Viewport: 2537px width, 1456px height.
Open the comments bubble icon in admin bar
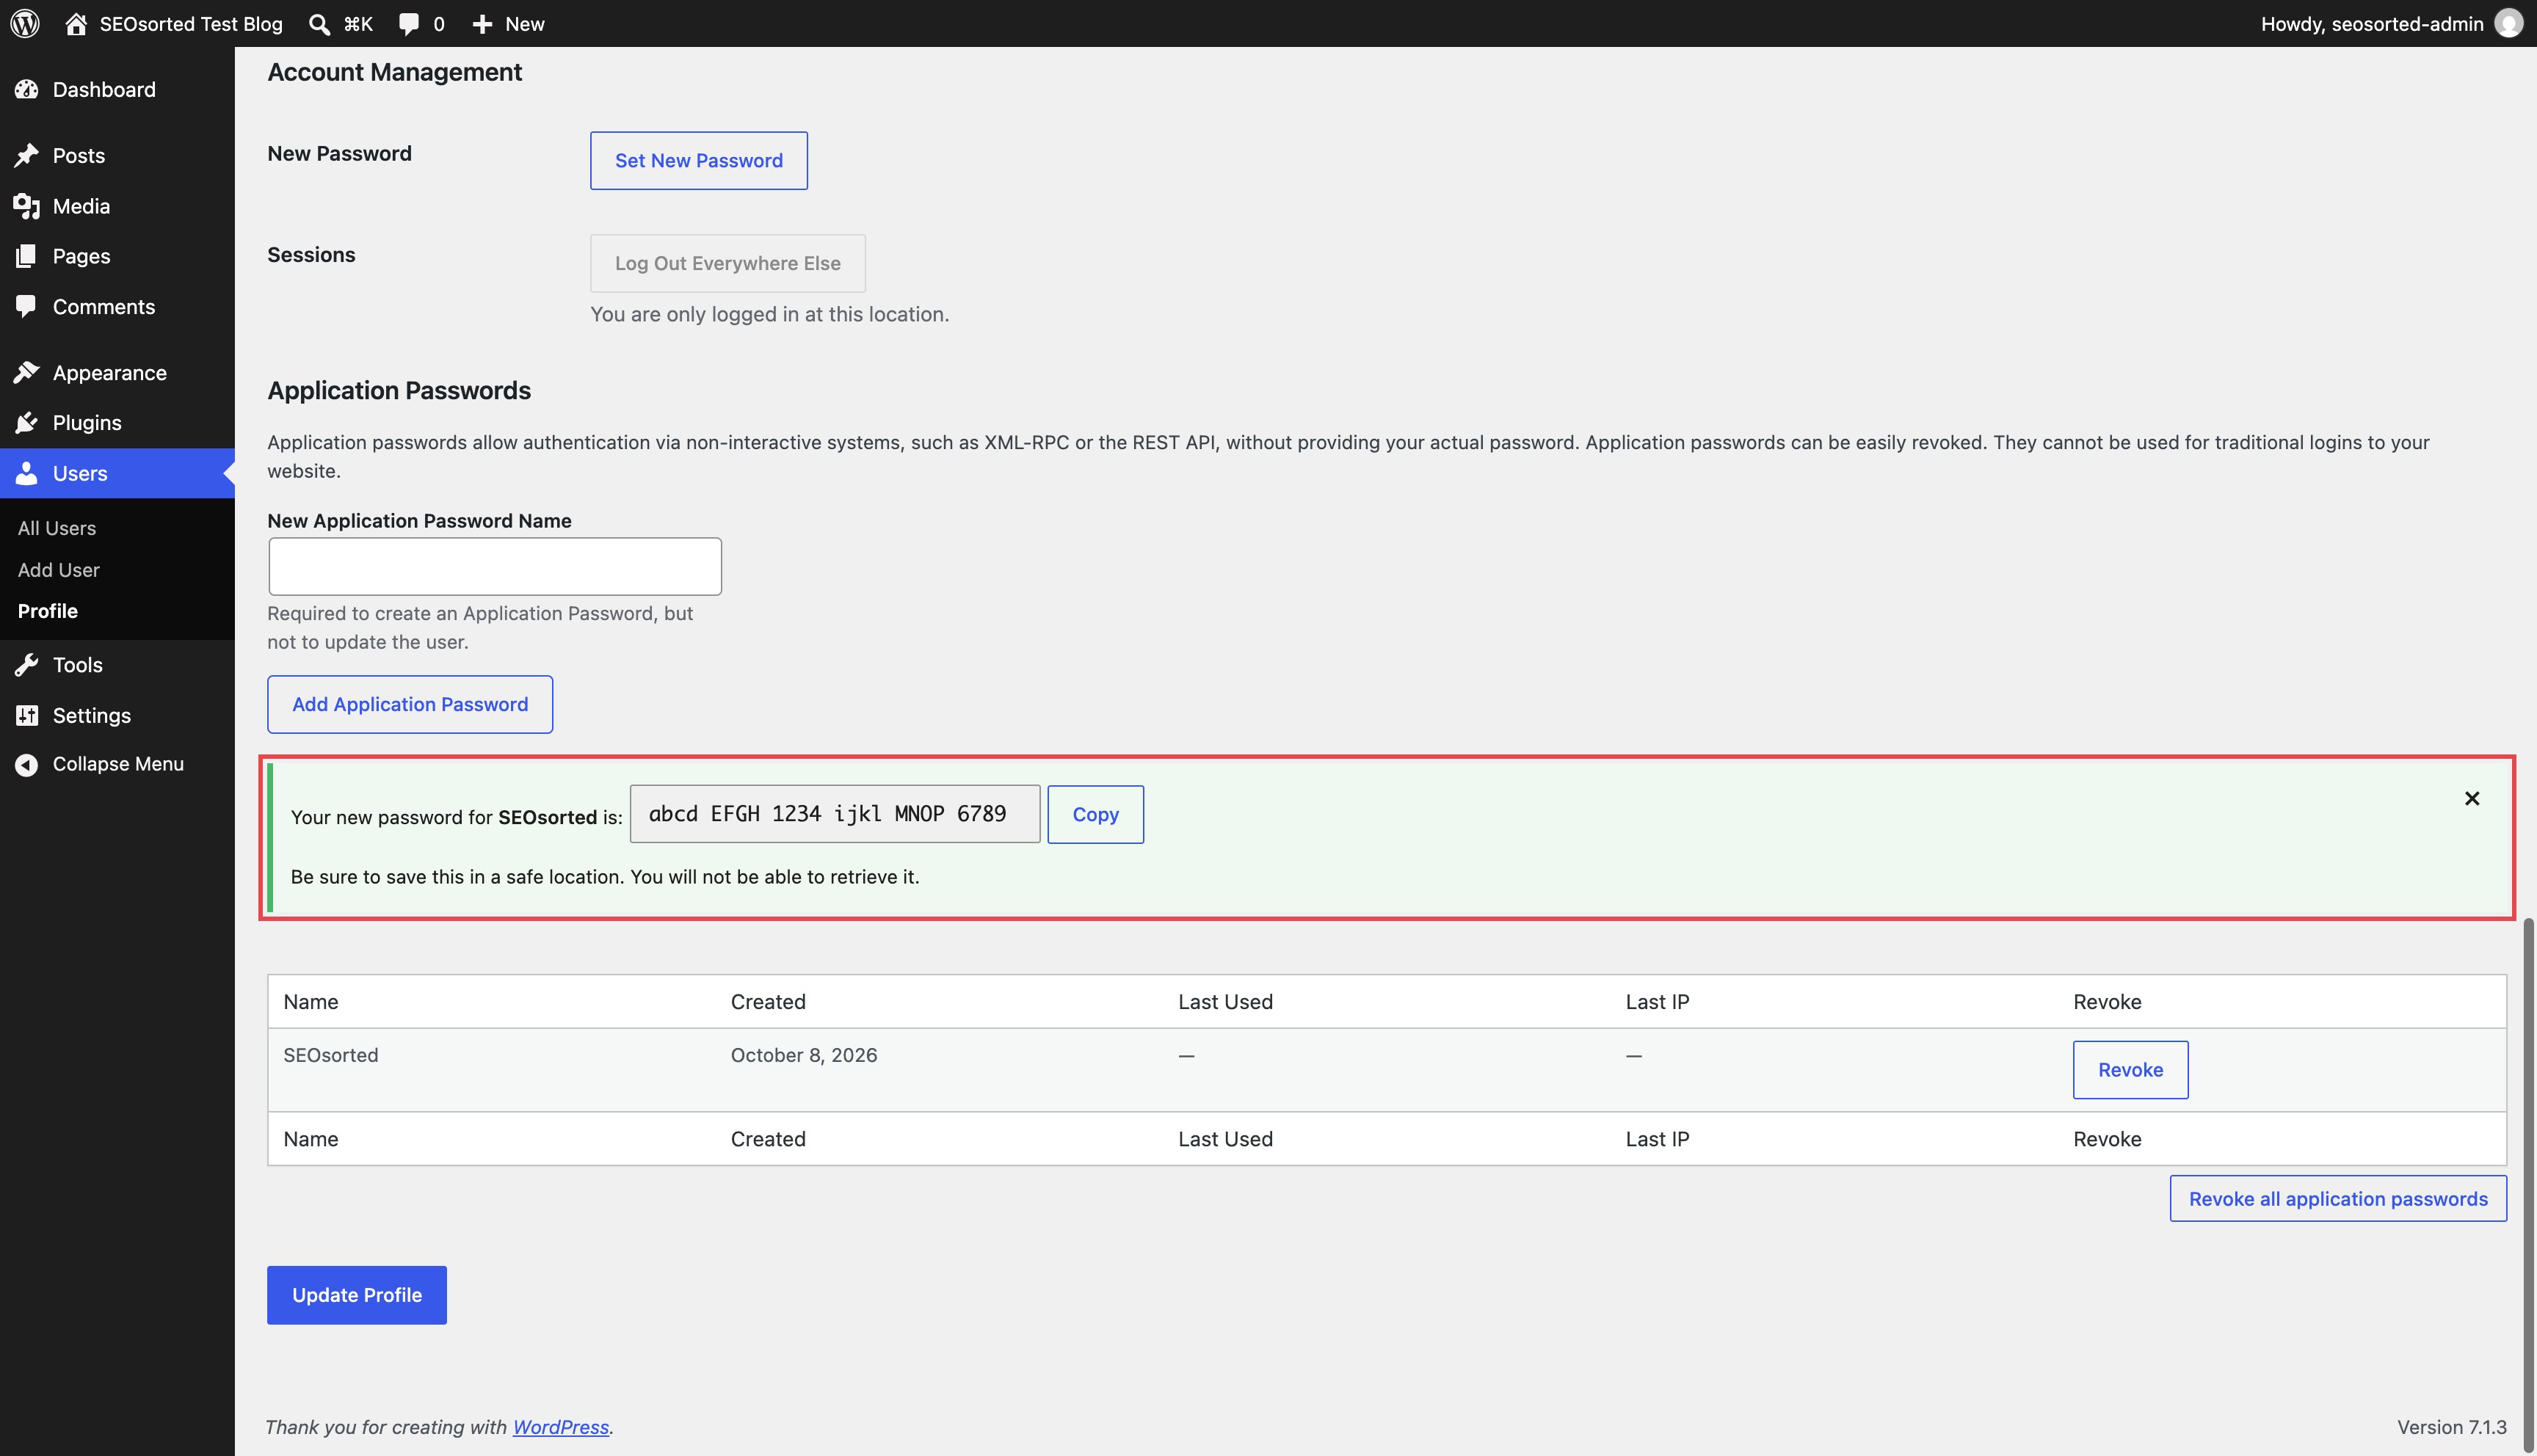408,24
